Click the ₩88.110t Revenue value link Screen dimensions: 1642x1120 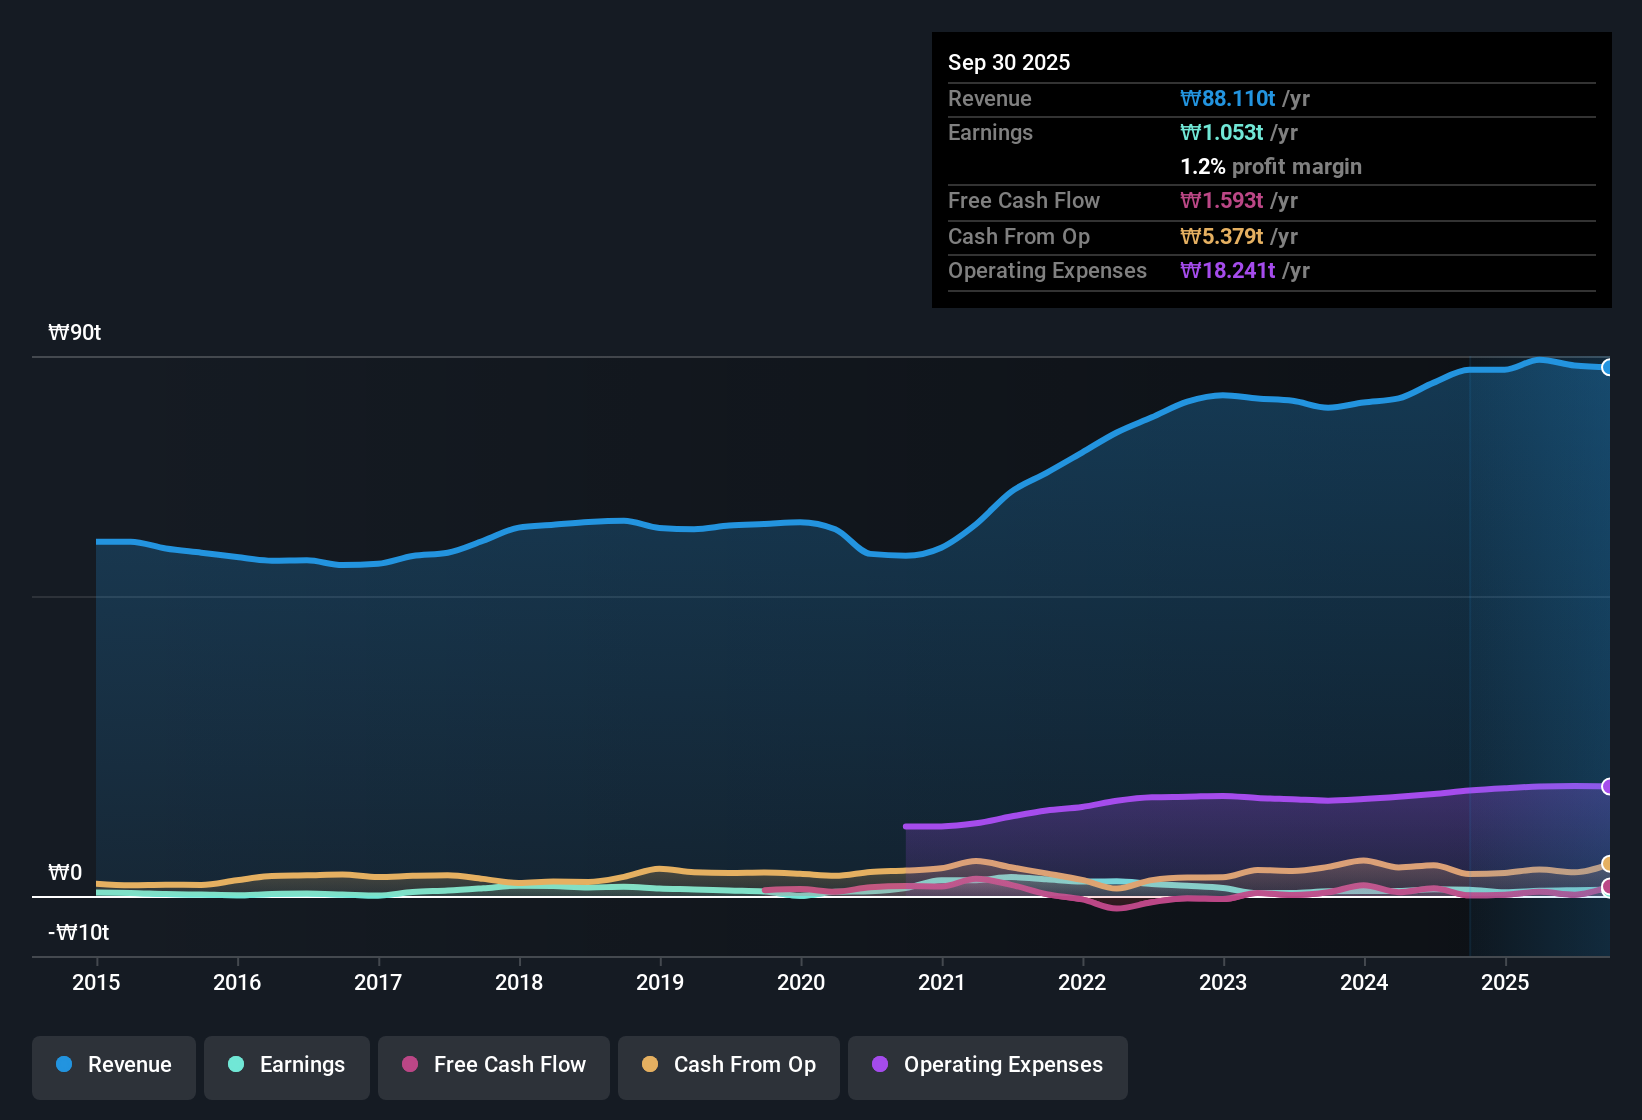click(1228, 98)
